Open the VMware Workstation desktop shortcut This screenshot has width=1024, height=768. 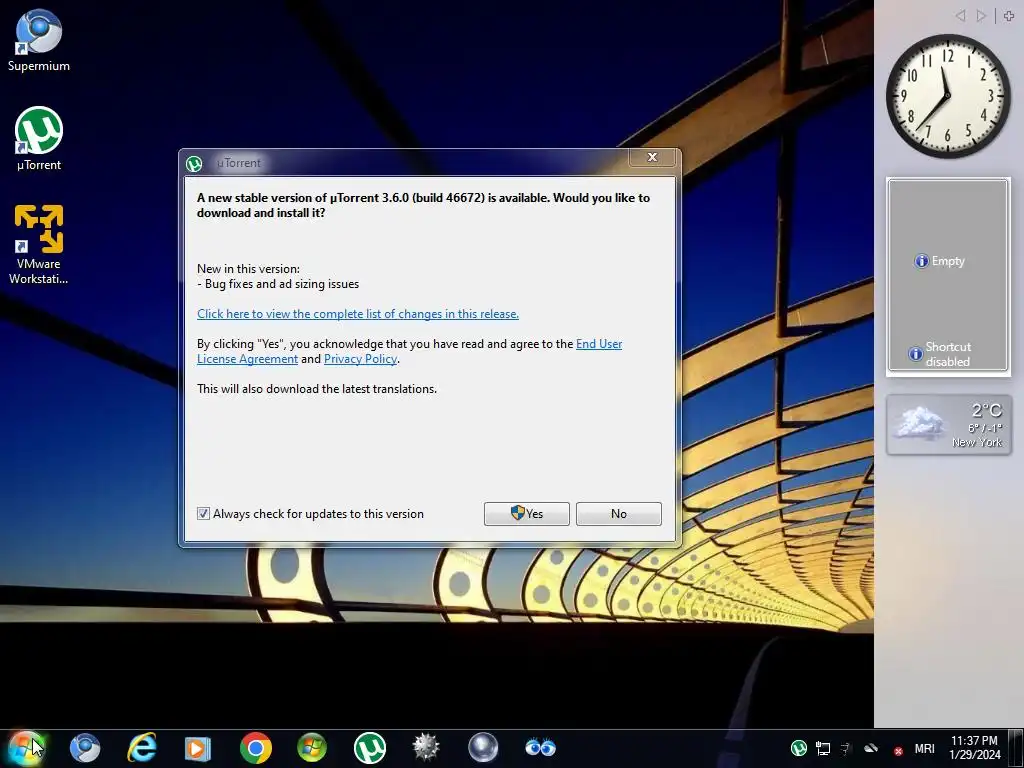39,244
